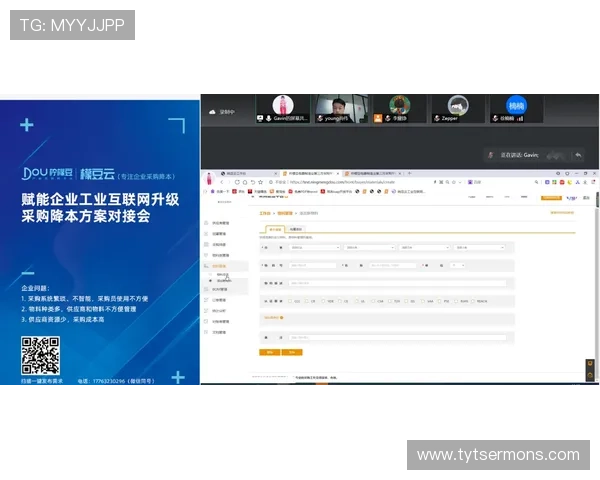Go back in the browser

(222, 182)
